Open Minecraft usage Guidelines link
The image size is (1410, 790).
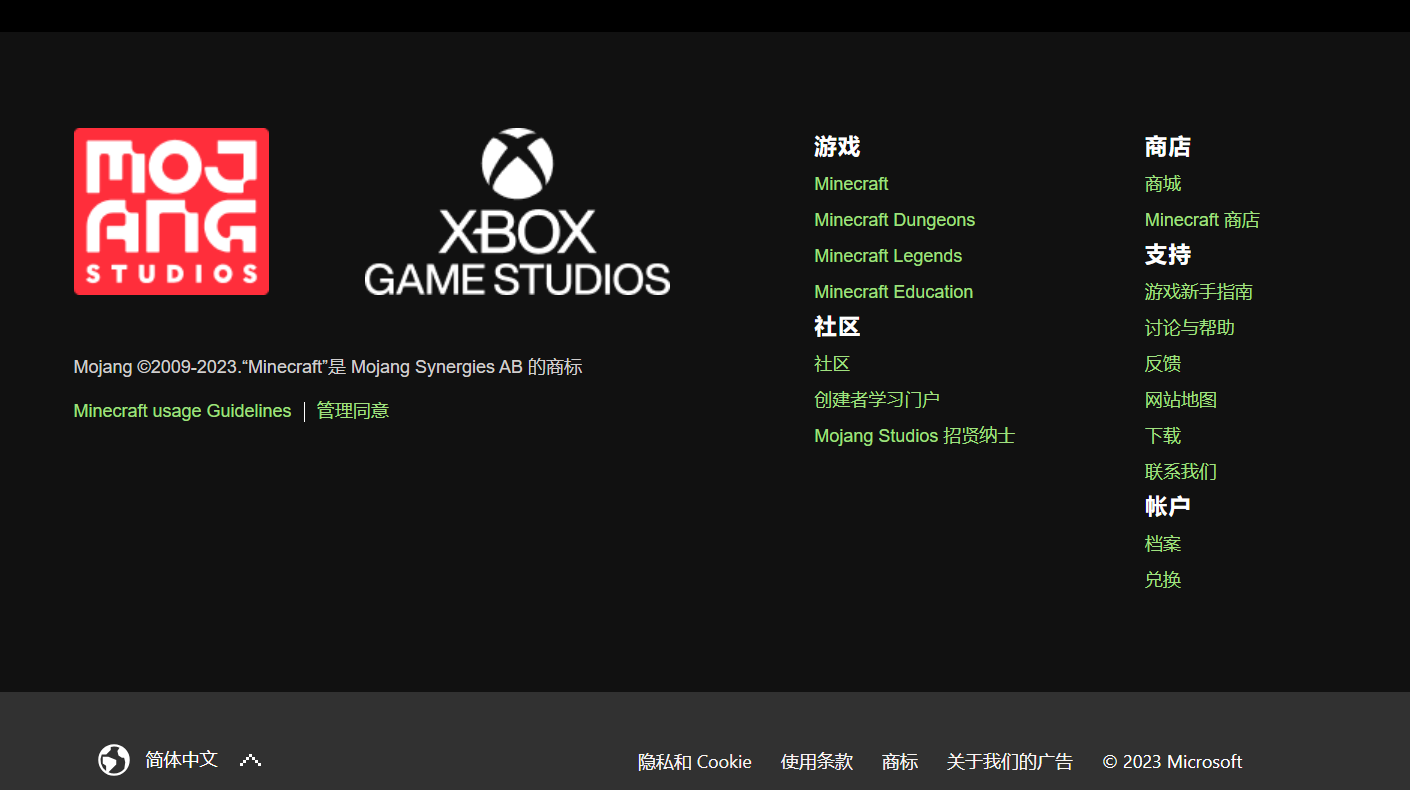(182, 411)
